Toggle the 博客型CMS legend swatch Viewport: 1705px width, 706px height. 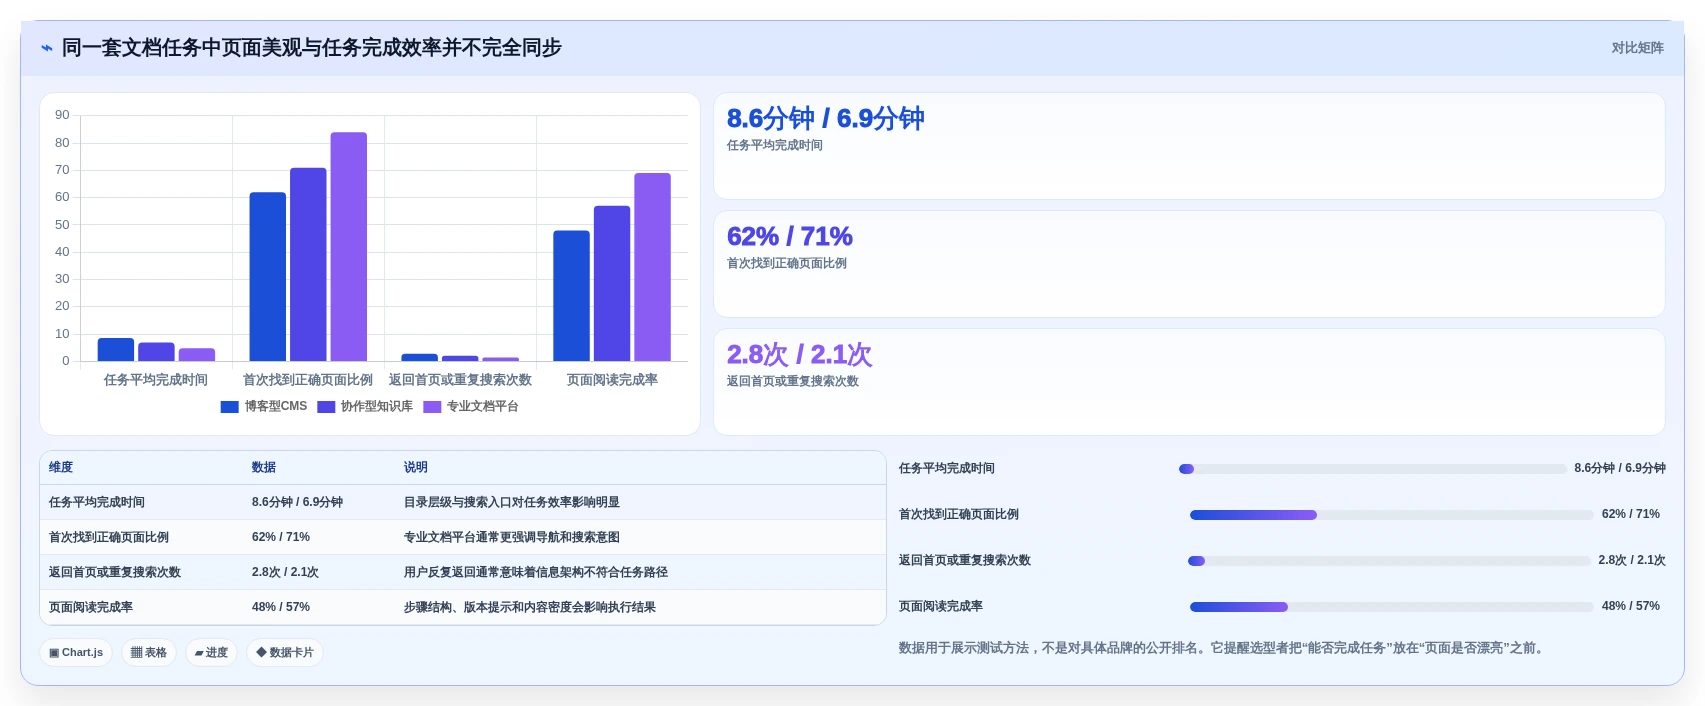[x=229, y=407]
